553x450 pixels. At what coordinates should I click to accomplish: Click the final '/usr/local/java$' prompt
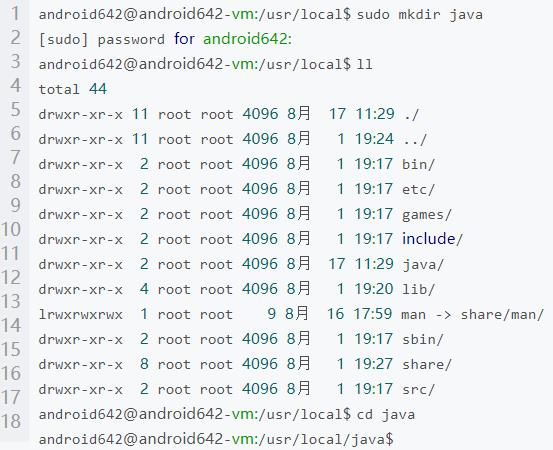(x=327, y=439)
